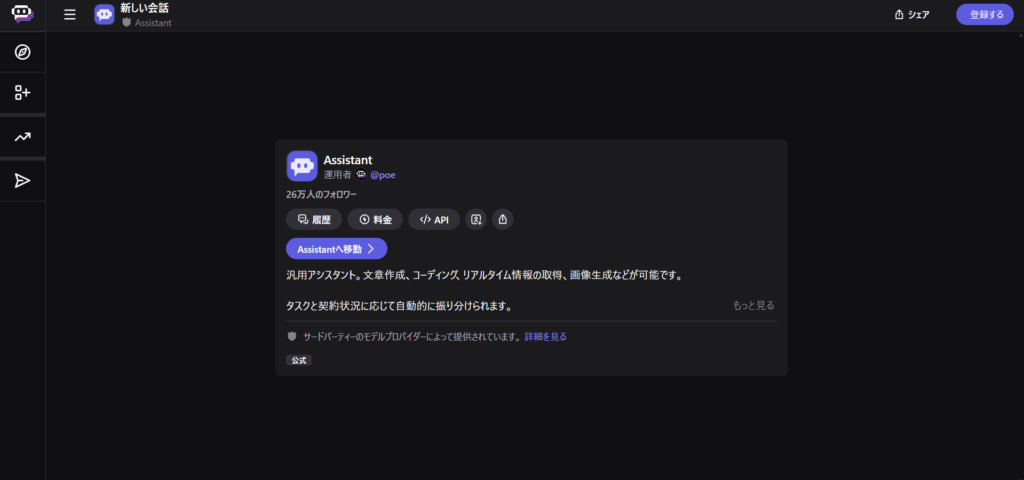Click the create bot plus icon
This screenshot has height=480, width=1024.
pos(22,93)
